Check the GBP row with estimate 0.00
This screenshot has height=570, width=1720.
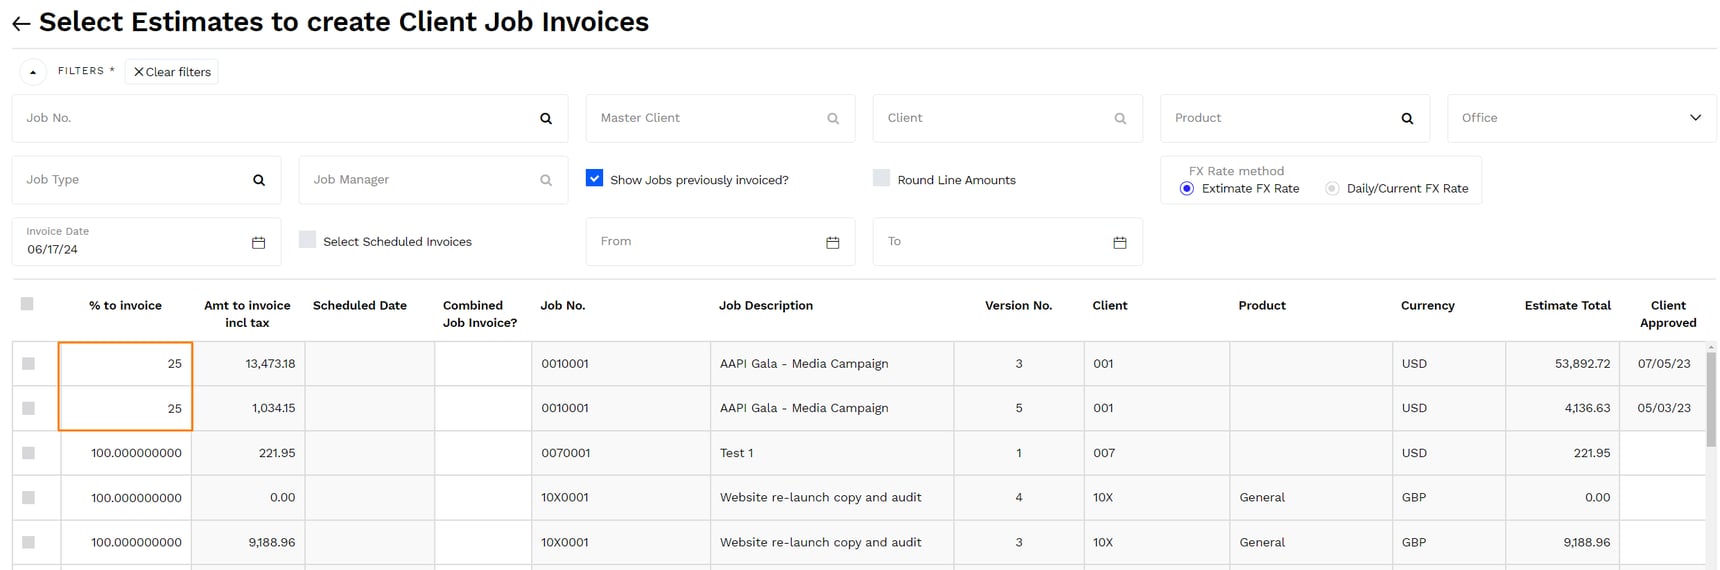pos(28,498)
